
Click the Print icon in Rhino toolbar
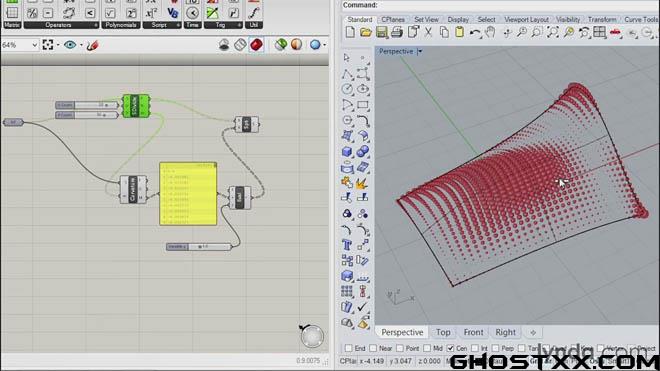pyautogui.click(x=397, y=32)
